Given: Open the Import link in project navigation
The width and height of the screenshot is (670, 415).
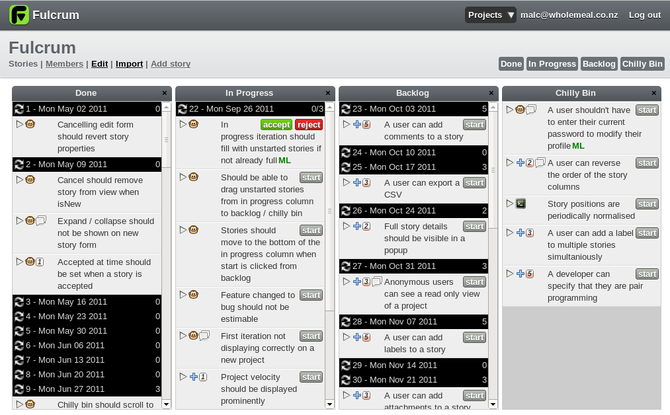Looking at the screenshot, I should coord(129,64).
